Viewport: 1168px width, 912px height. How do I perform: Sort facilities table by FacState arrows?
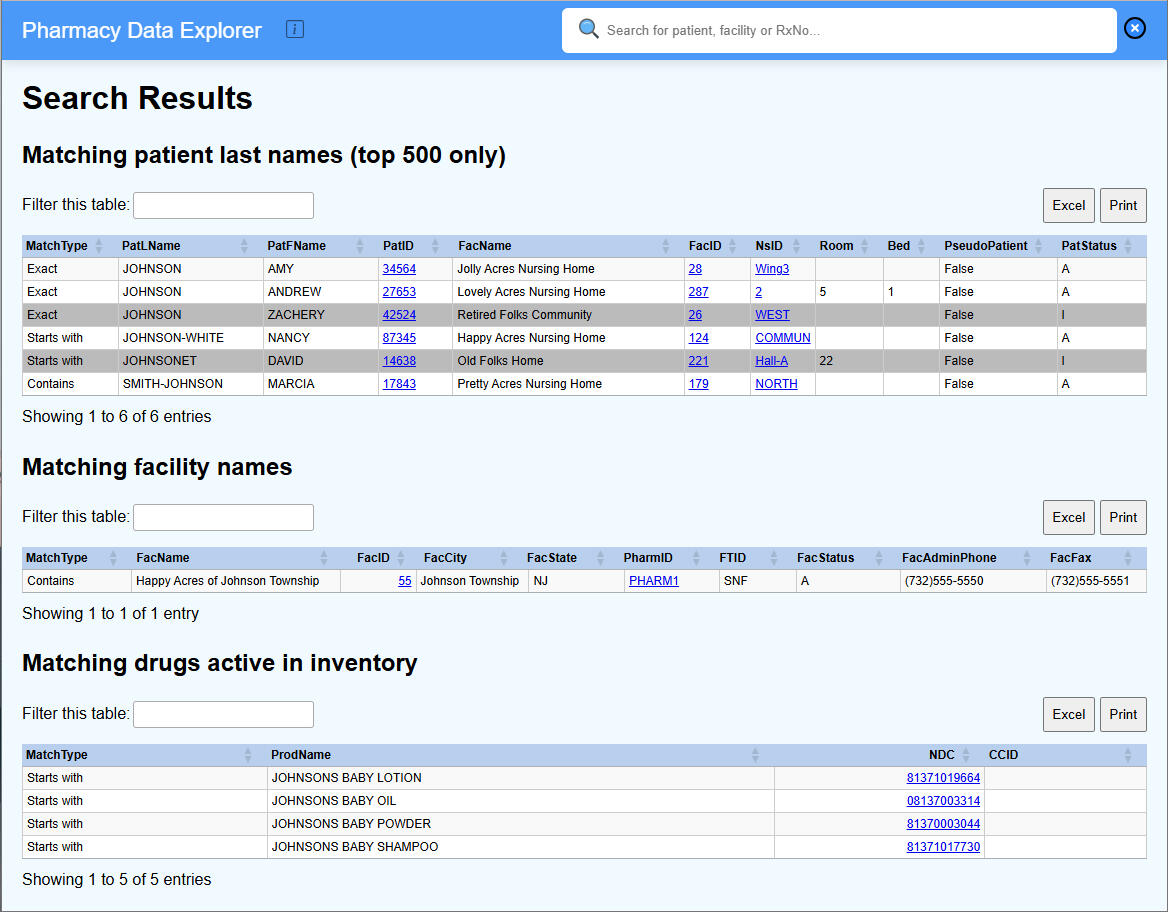[600, 558]
